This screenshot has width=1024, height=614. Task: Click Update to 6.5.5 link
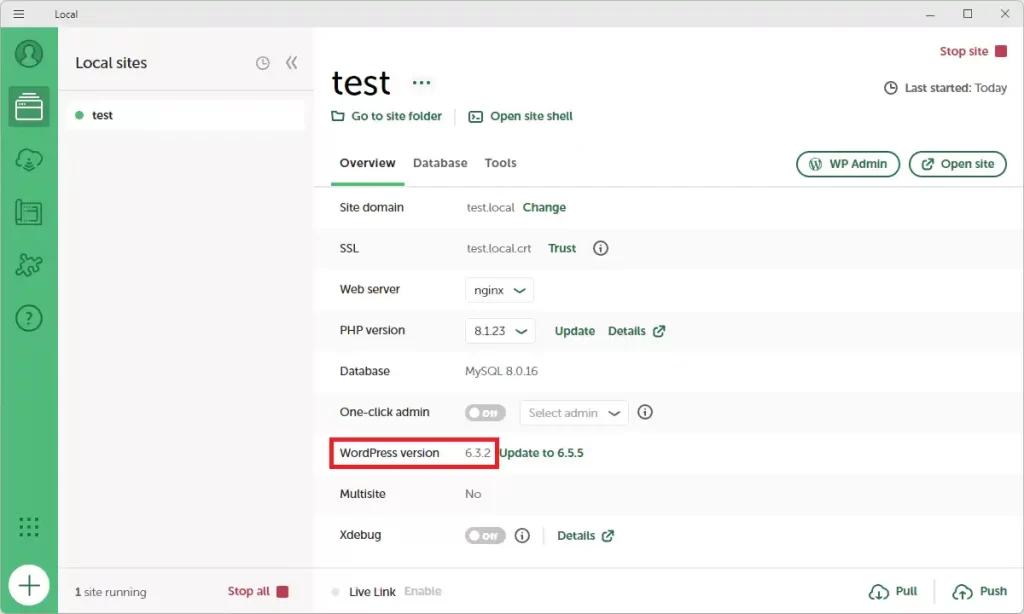tap(541, 453)
